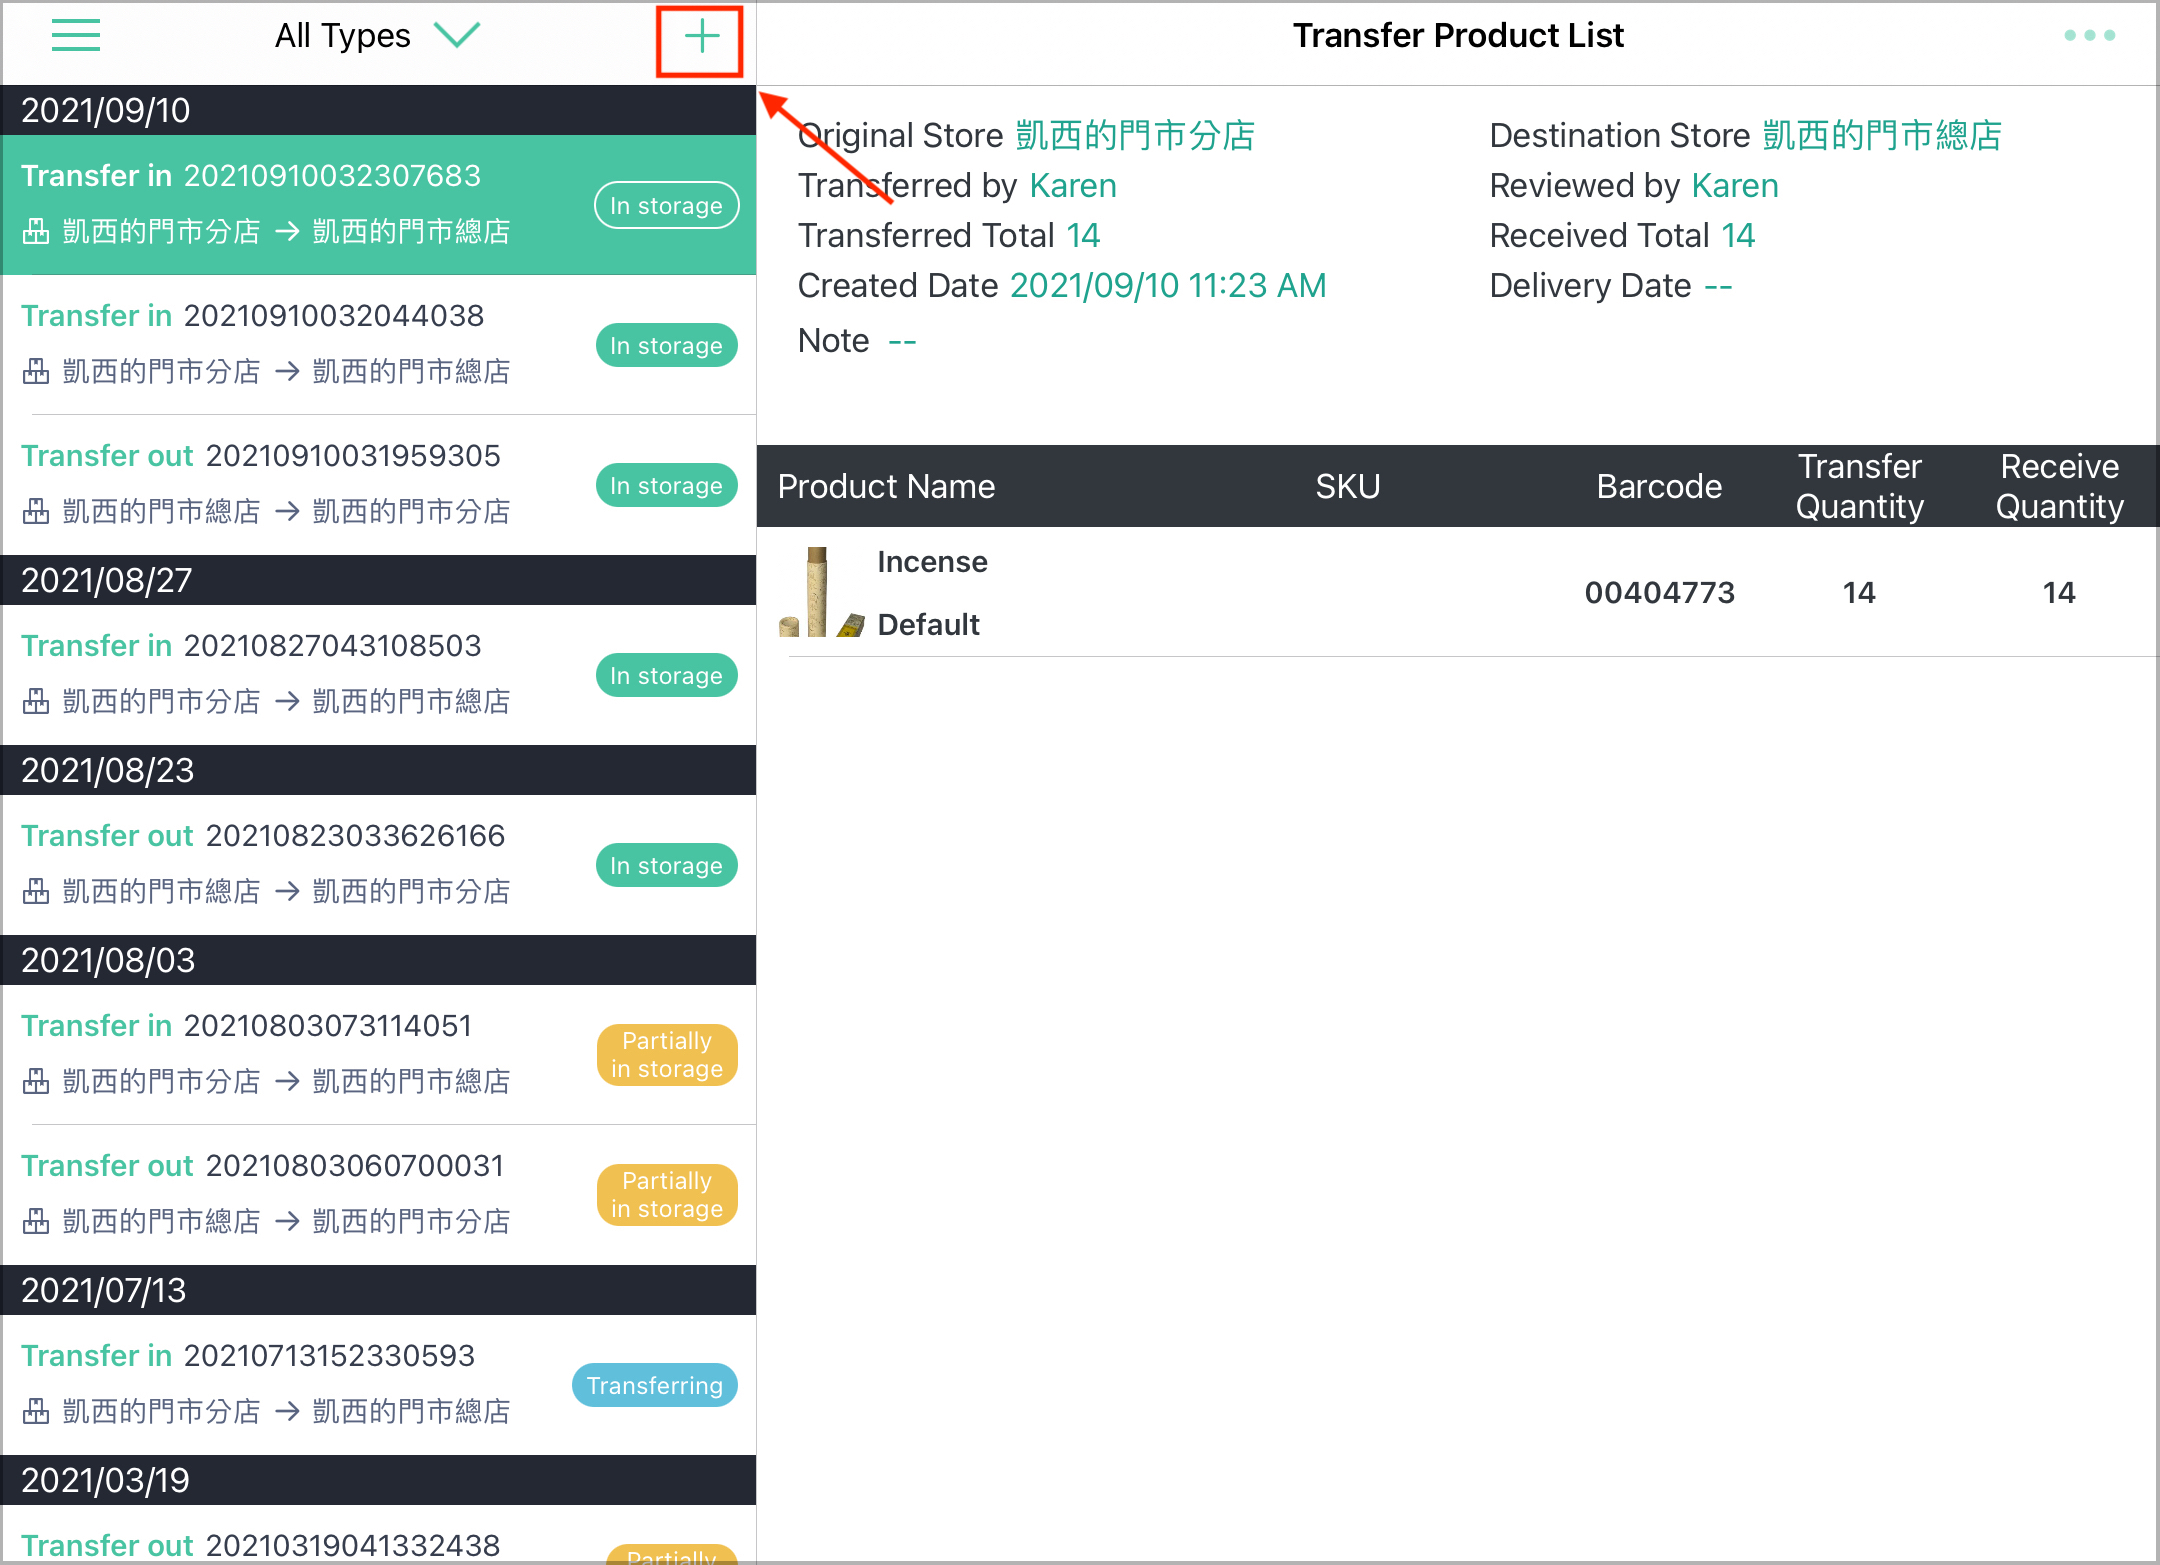Click the store icon in row 20210910031959305

(x=36, y=512)
